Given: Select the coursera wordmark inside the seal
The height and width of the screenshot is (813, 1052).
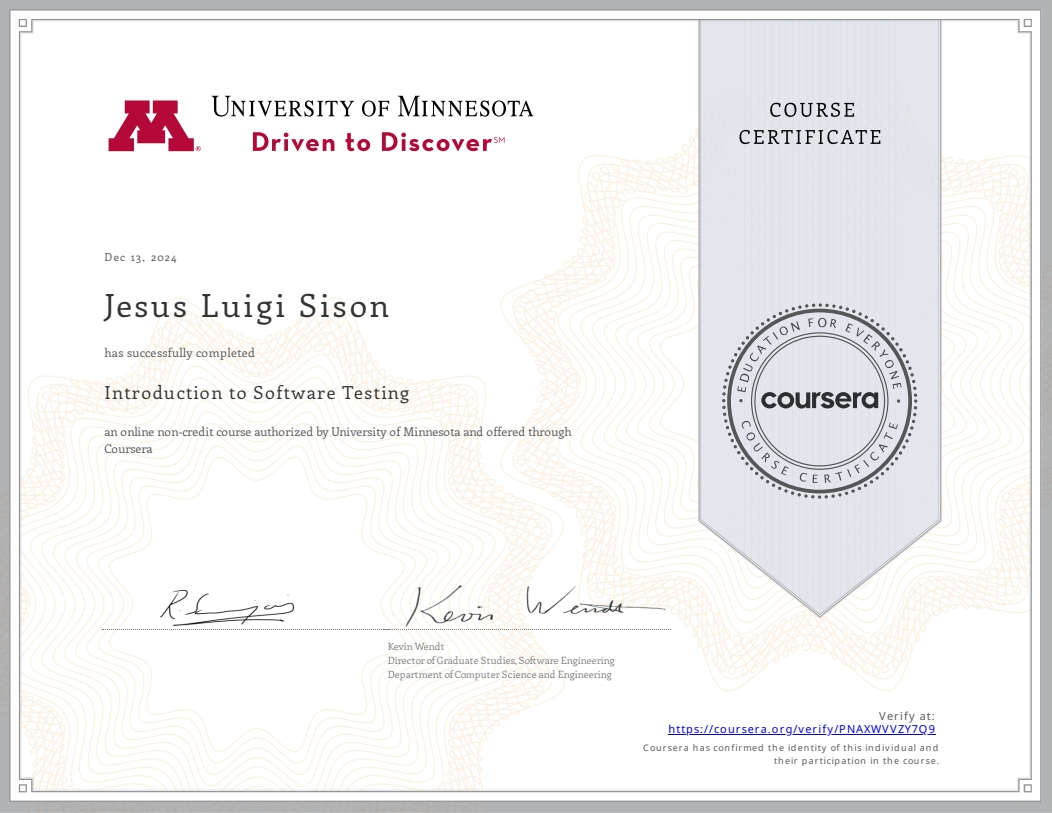Looking at the screenshot, I should click(x=819, y=400).
